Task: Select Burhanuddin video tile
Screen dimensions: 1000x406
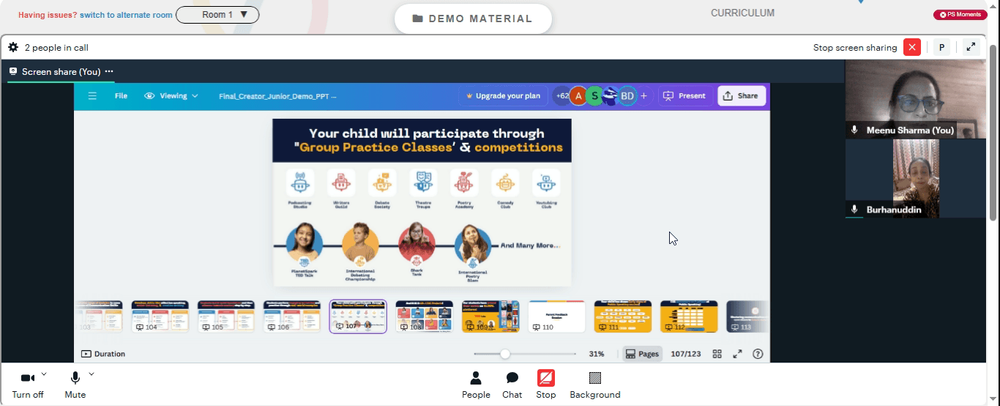Action: [x=915, y=178]
